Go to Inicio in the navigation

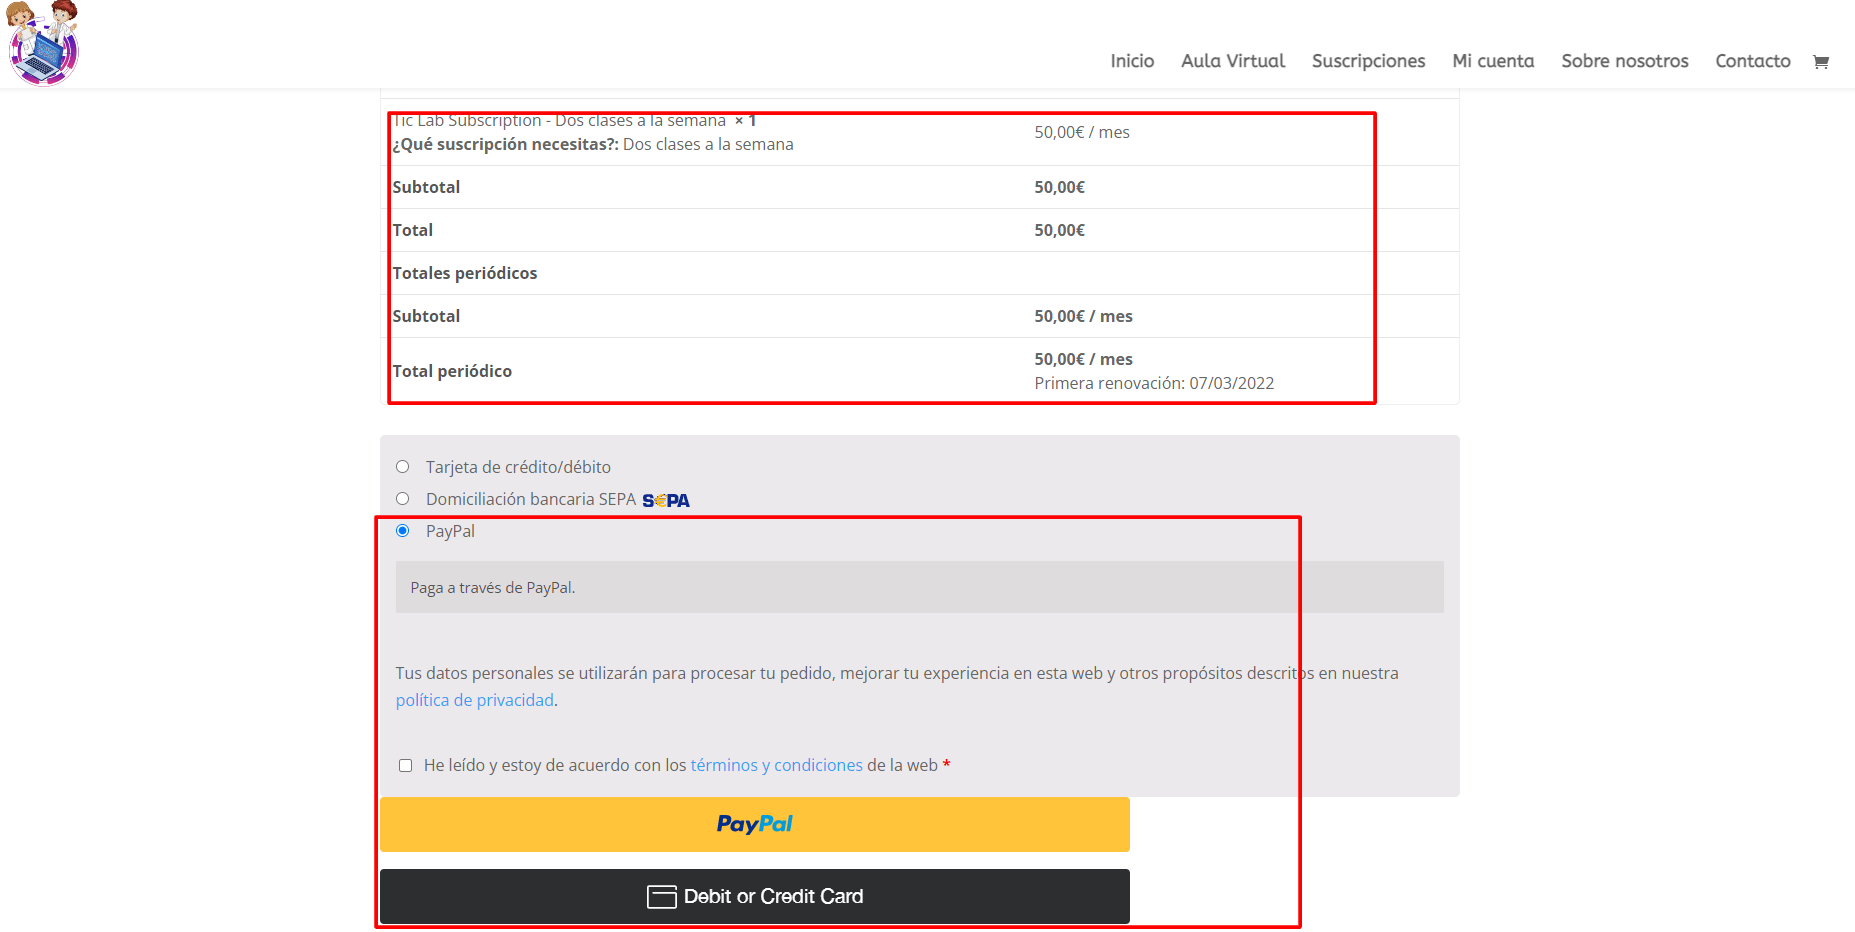pyautogui.click(x=1132, y=61)
